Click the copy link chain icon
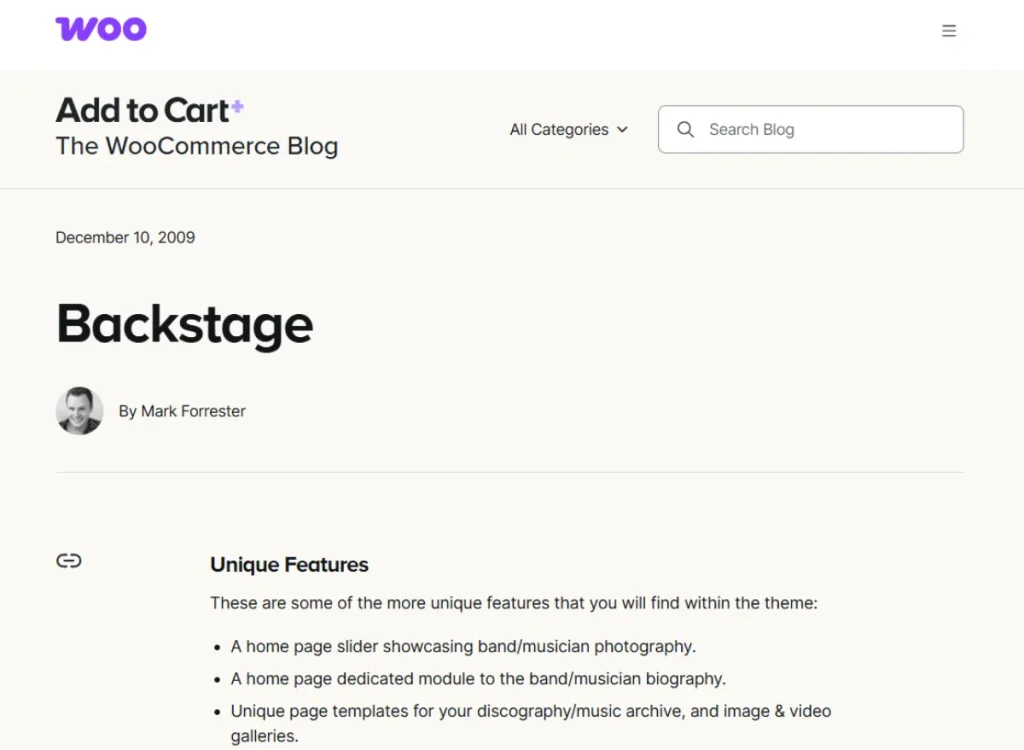Viewport: 1024px width, 750px height. click(x=69, y=561)
